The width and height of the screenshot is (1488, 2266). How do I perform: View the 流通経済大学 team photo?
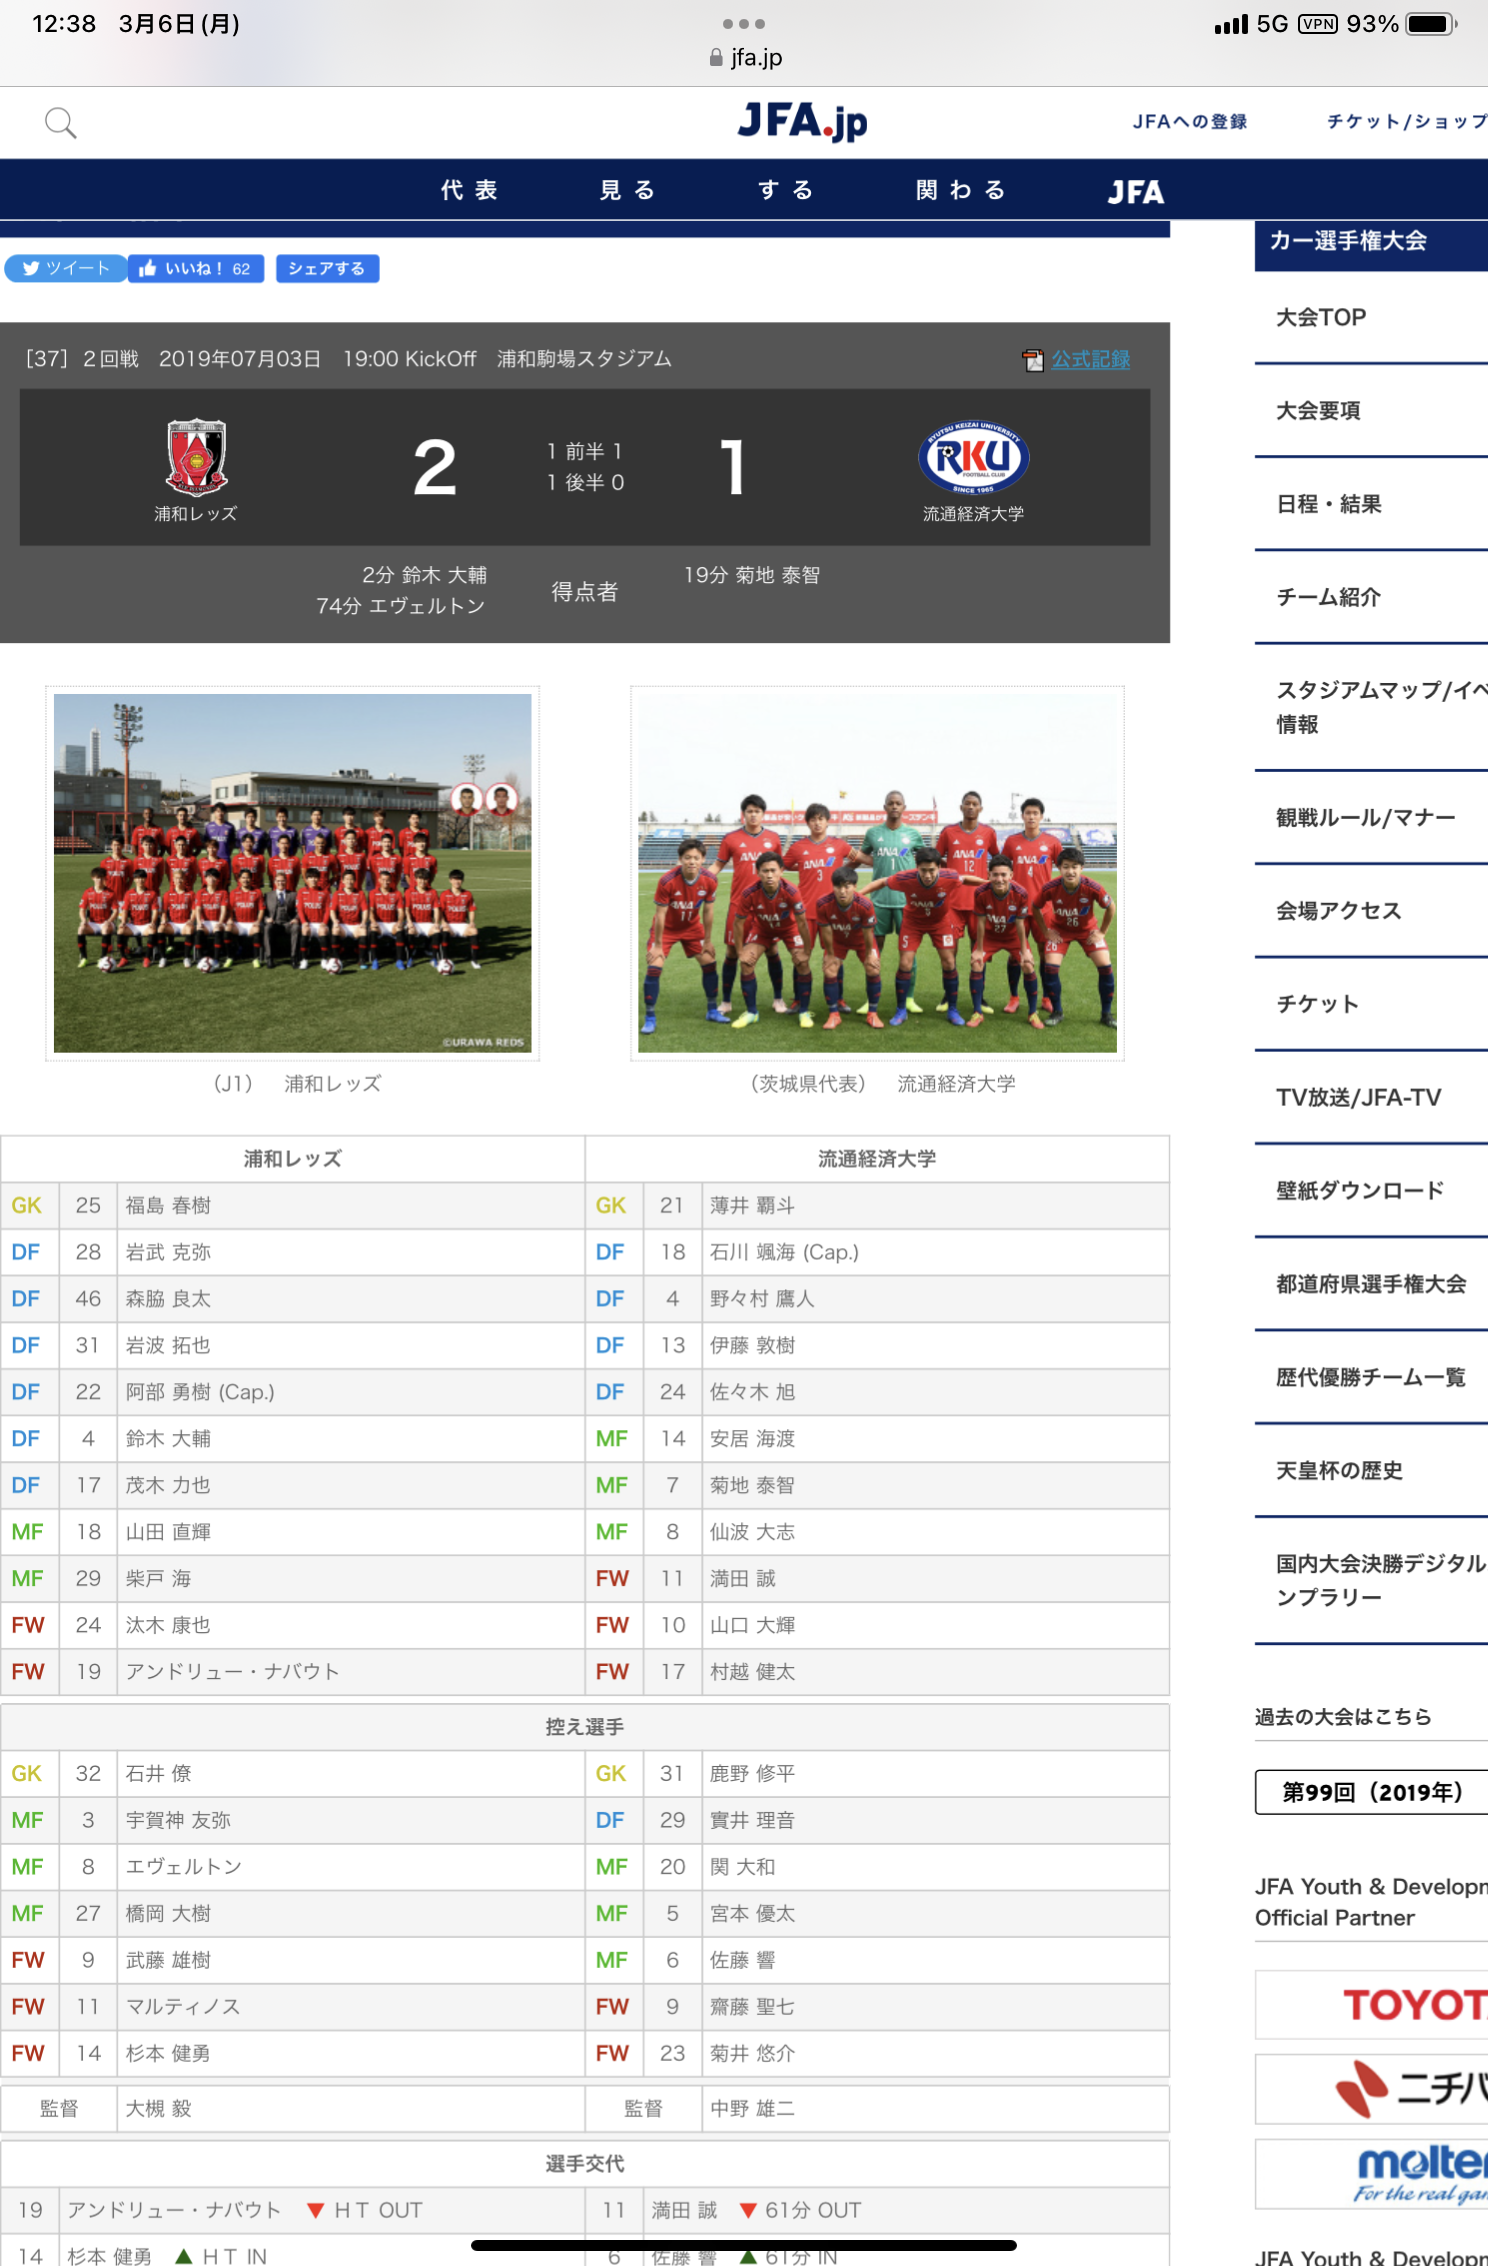tap(877, 873)
